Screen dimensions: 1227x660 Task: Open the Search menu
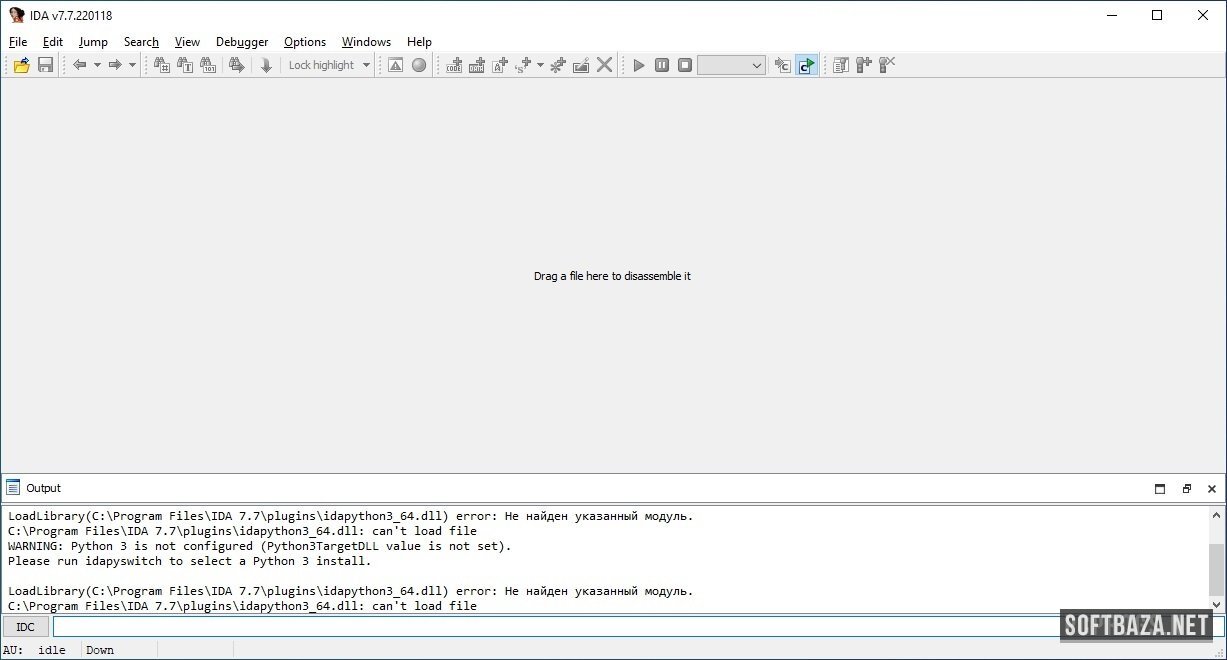[x=141, y=42]
